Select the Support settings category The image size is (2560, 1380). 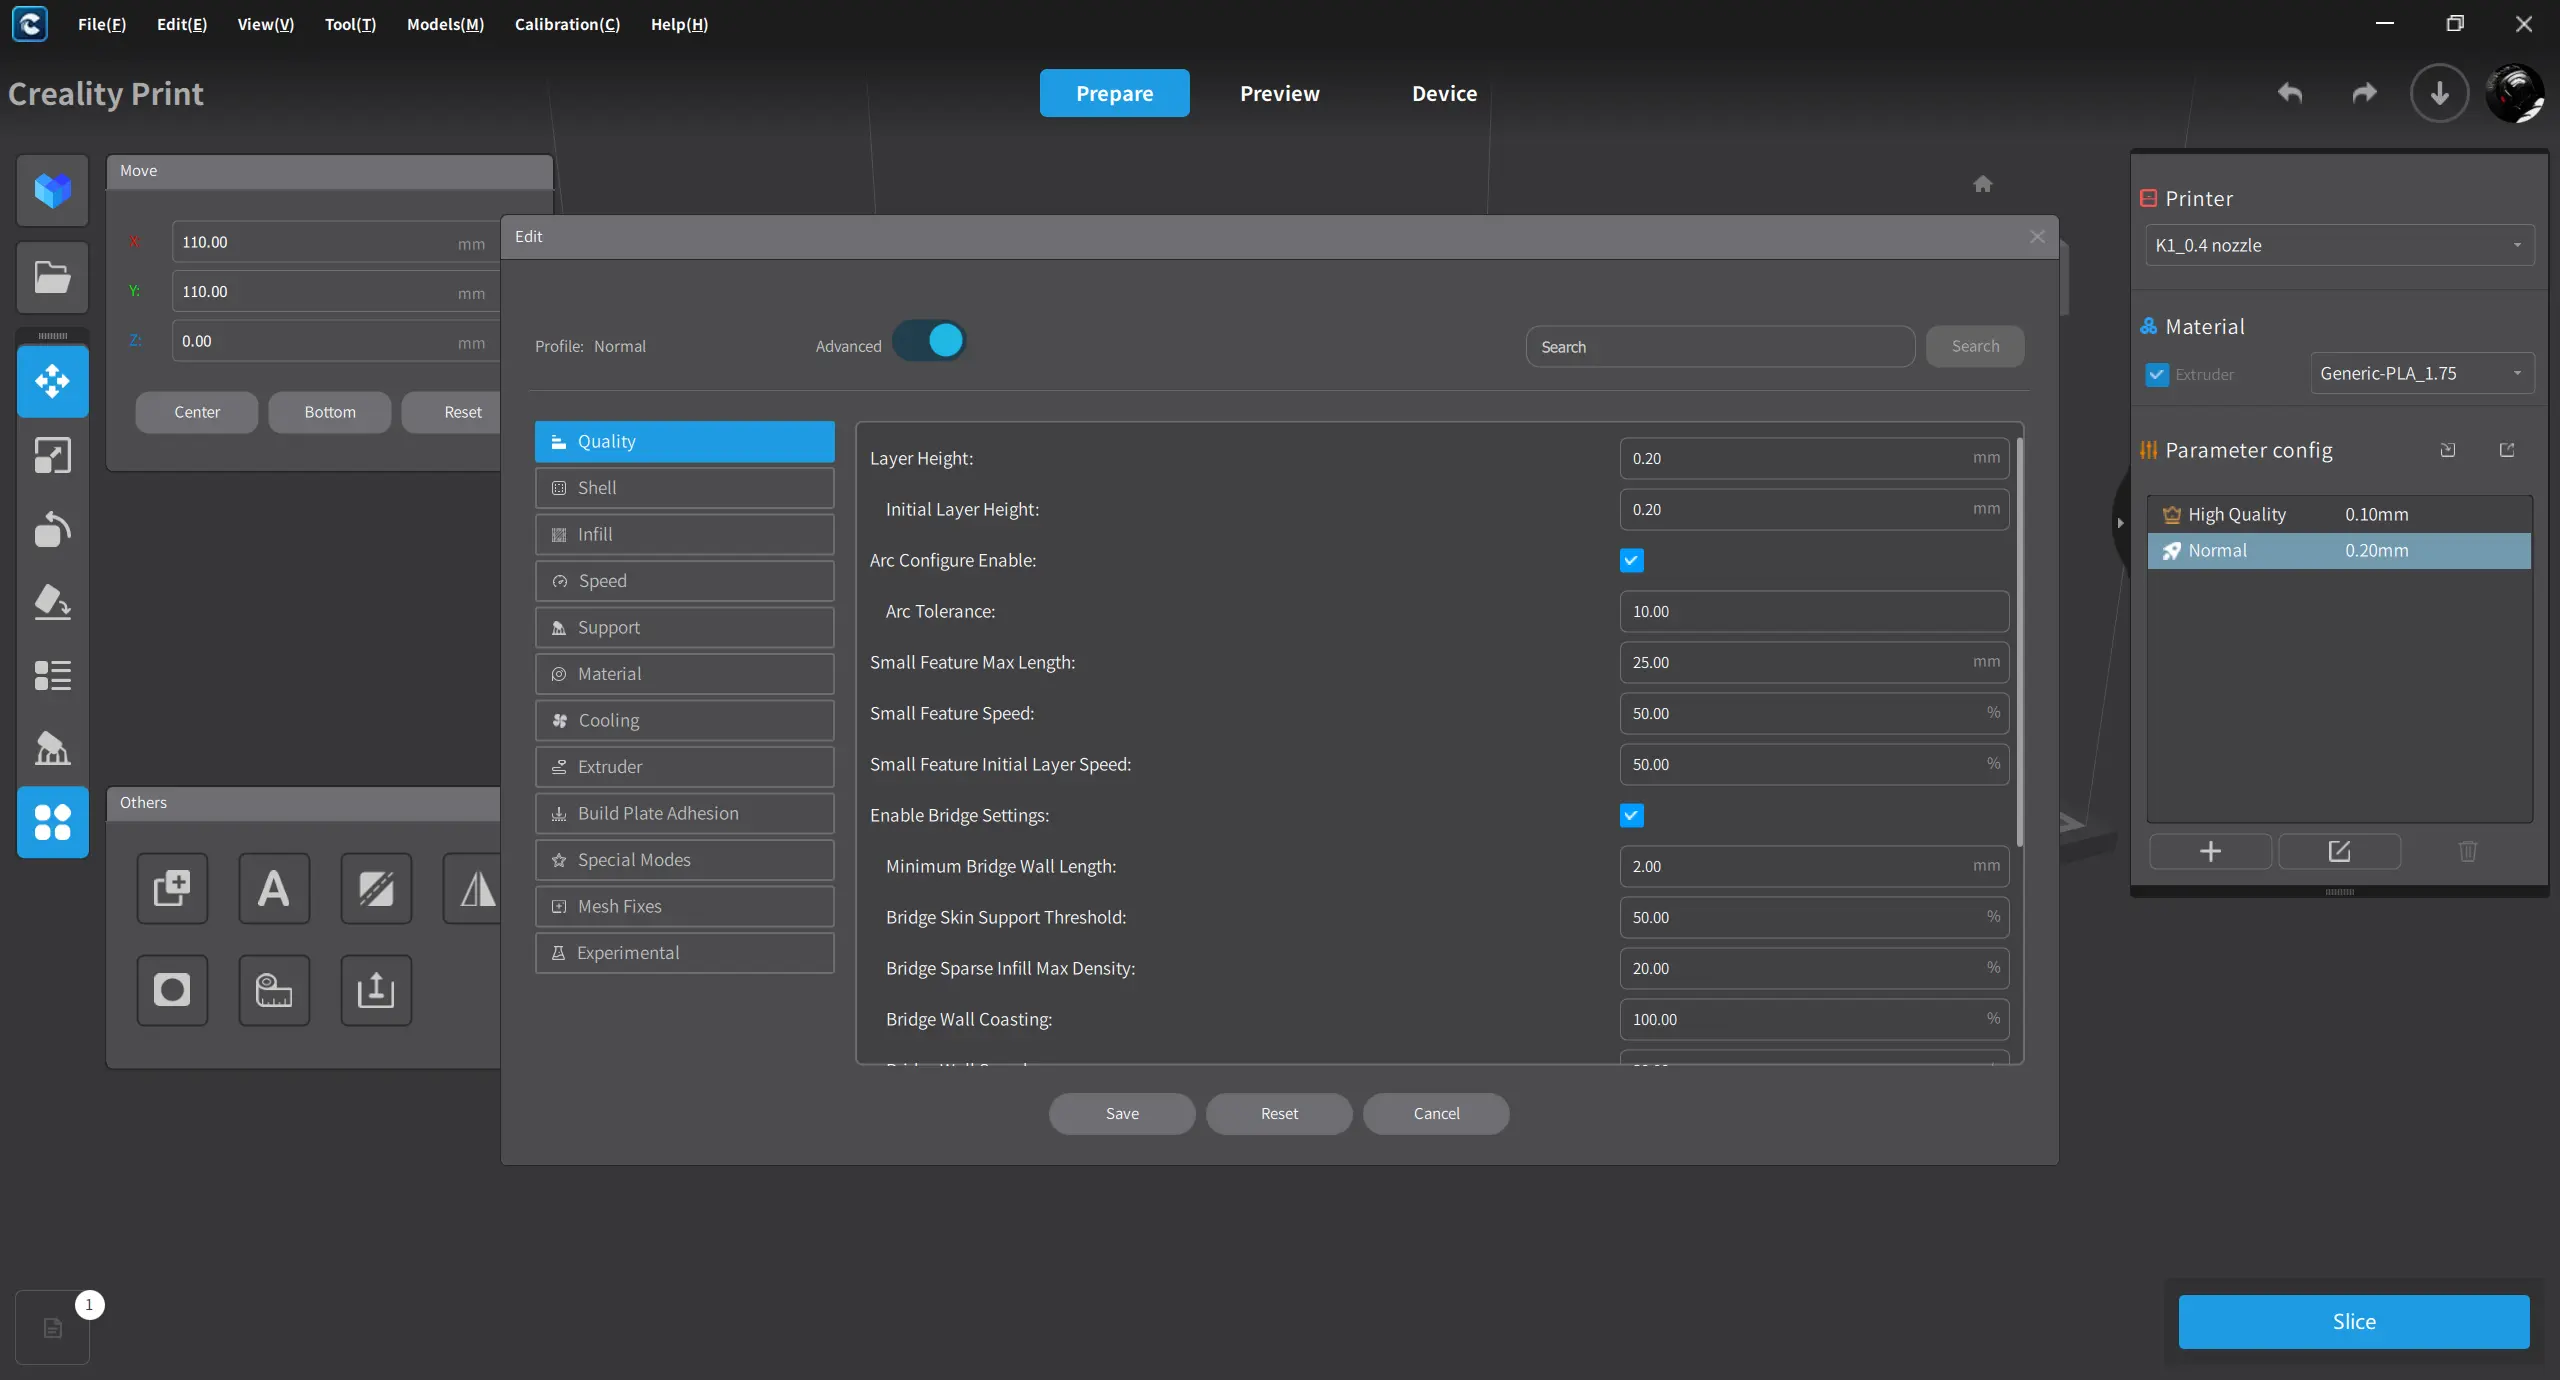point(684,627)
